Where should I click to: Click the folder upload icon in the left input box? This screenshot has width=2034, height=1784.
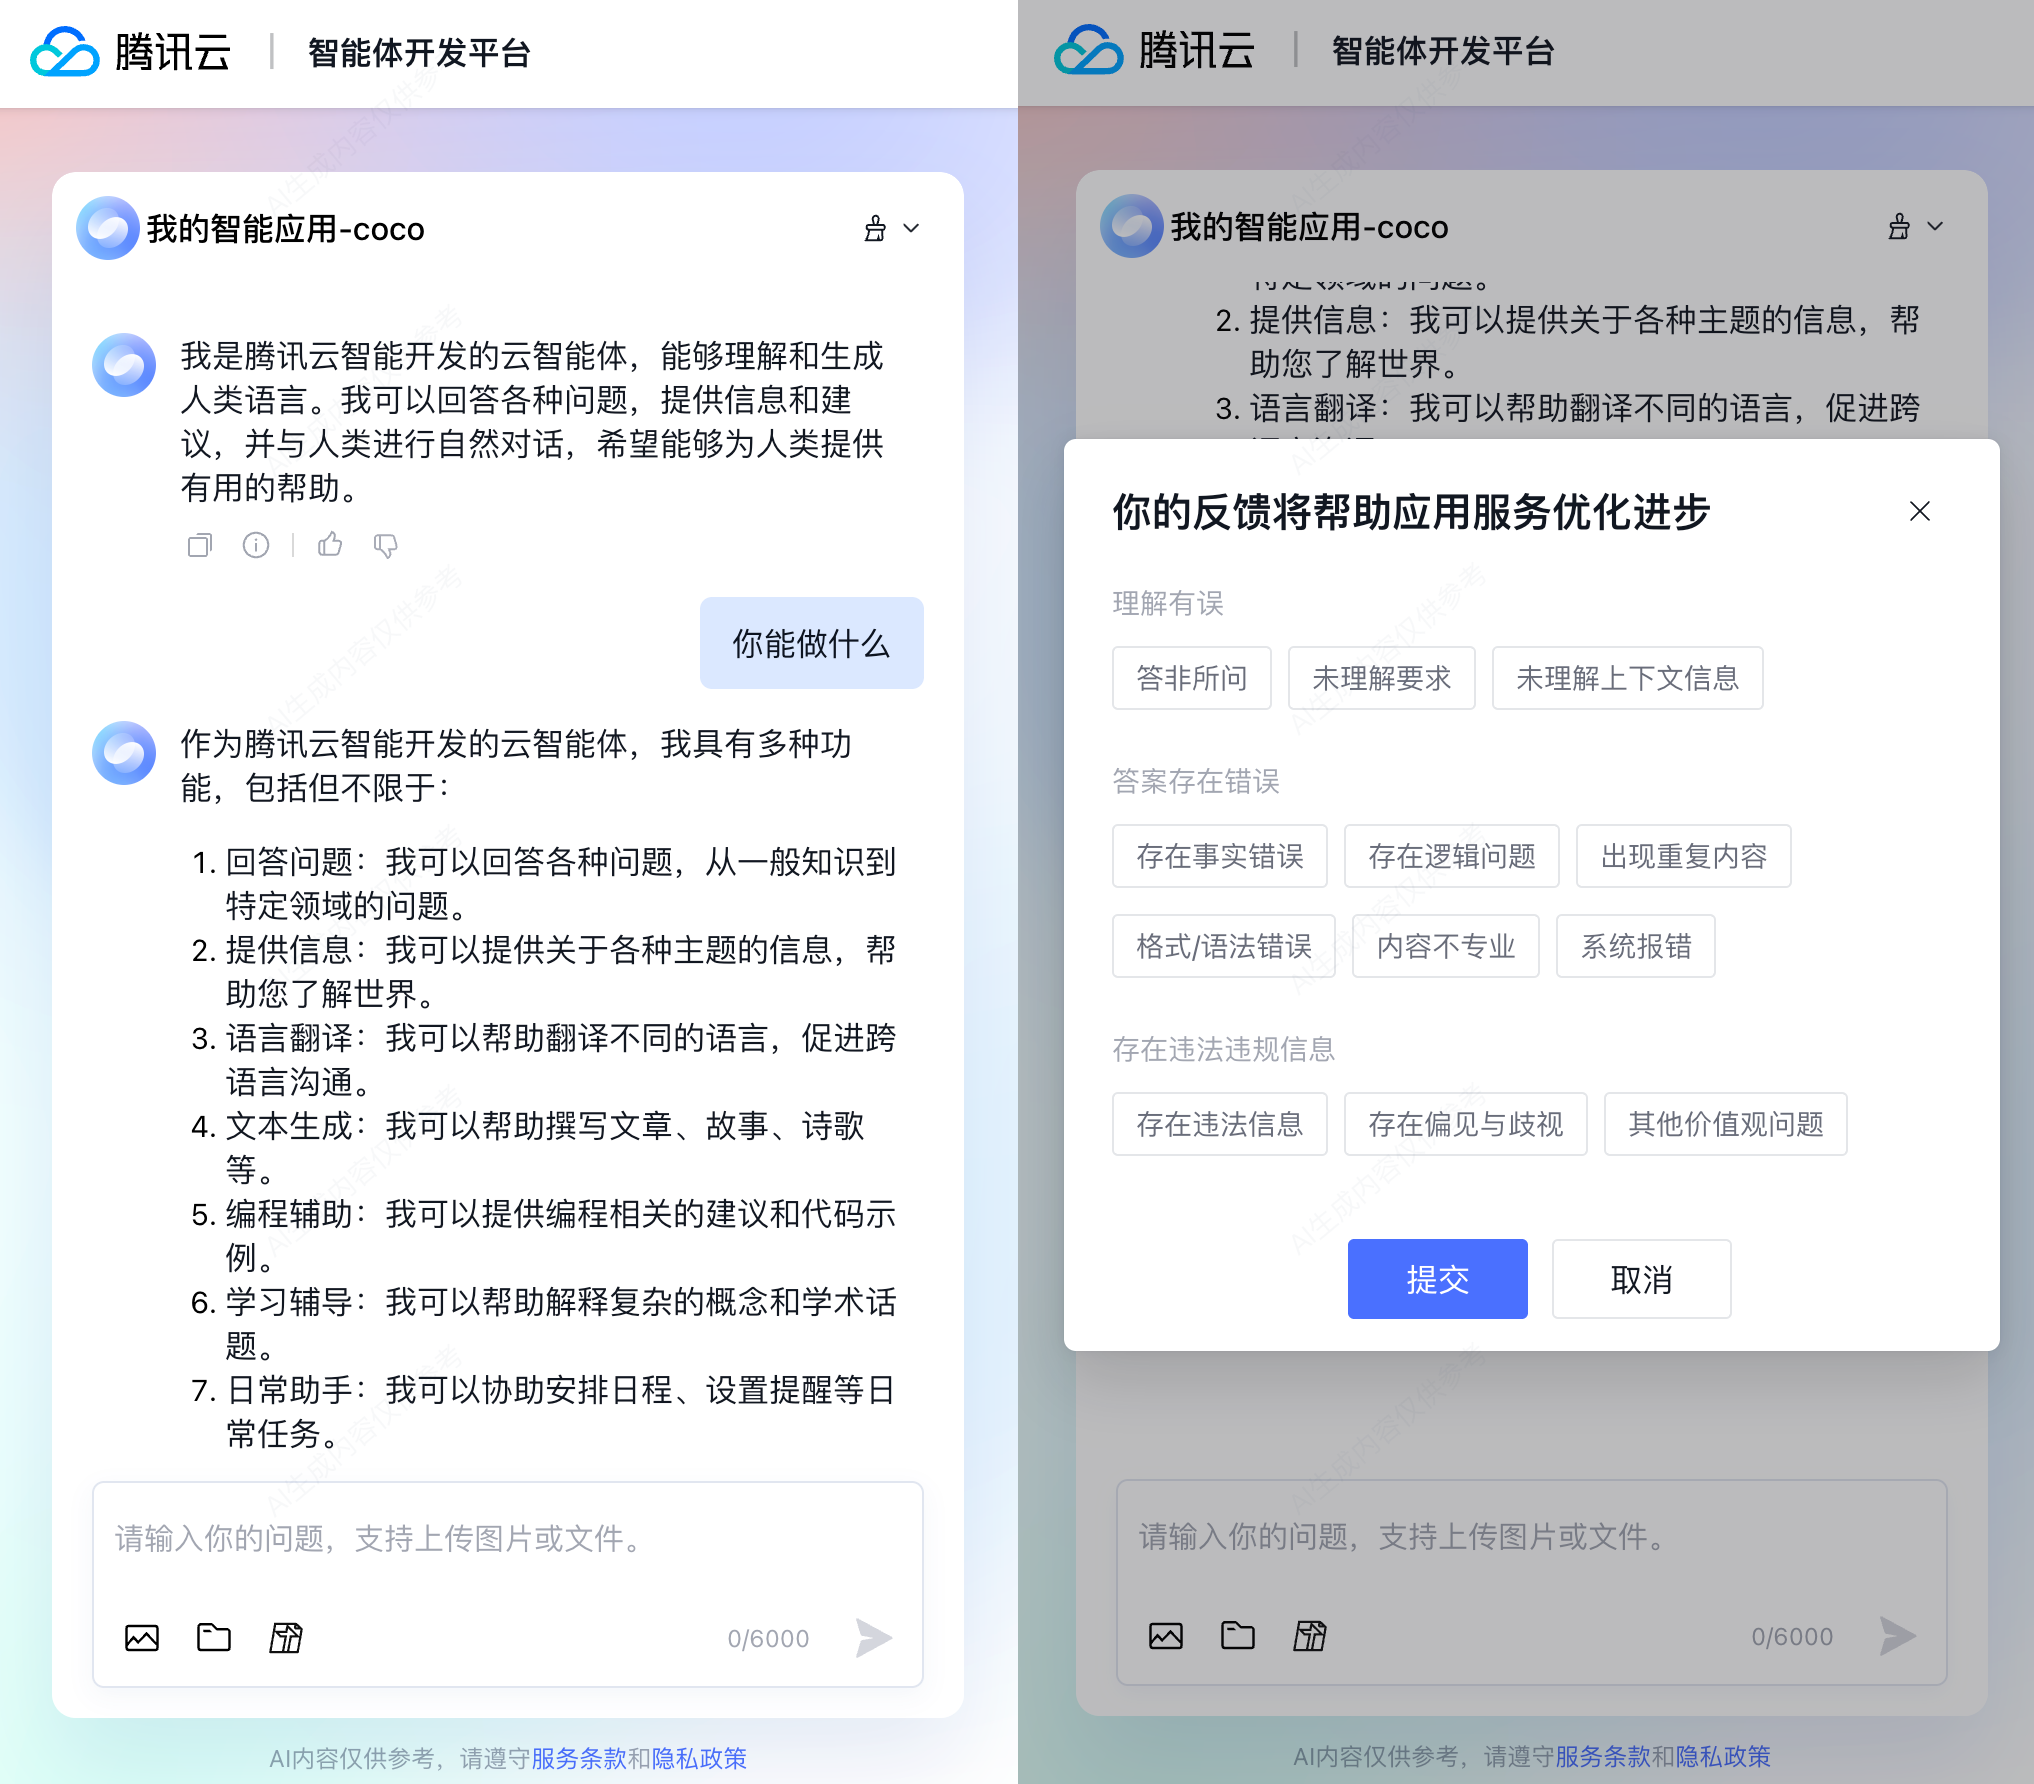pos(214,1637)
